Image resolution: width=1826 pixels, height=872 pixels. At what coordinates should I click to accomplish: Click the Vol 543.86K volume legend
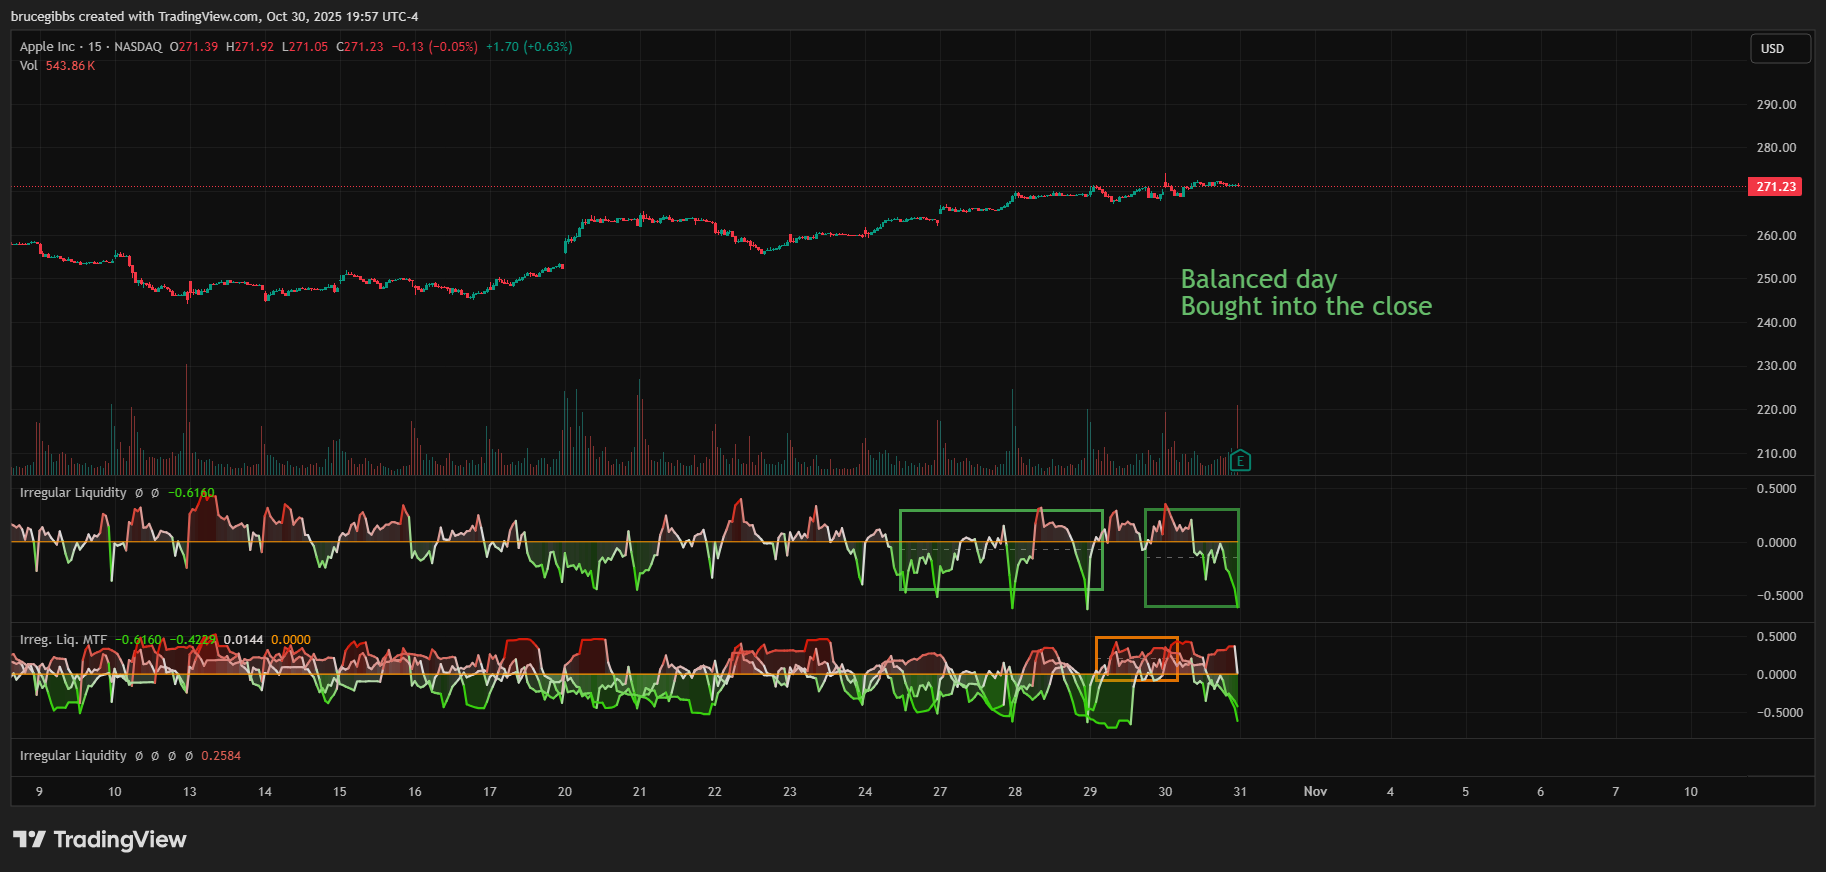coord(57,66)
